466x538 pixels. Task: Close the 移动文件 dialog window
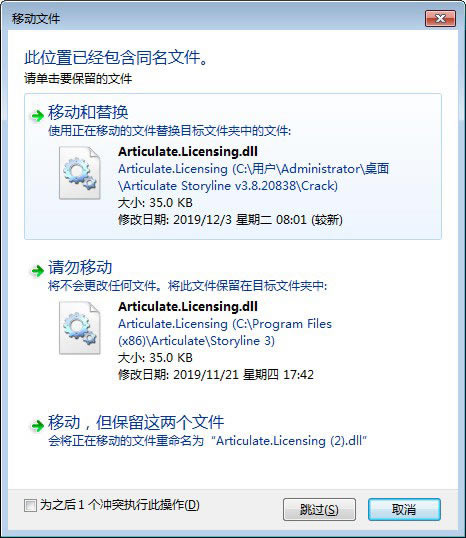440,18
